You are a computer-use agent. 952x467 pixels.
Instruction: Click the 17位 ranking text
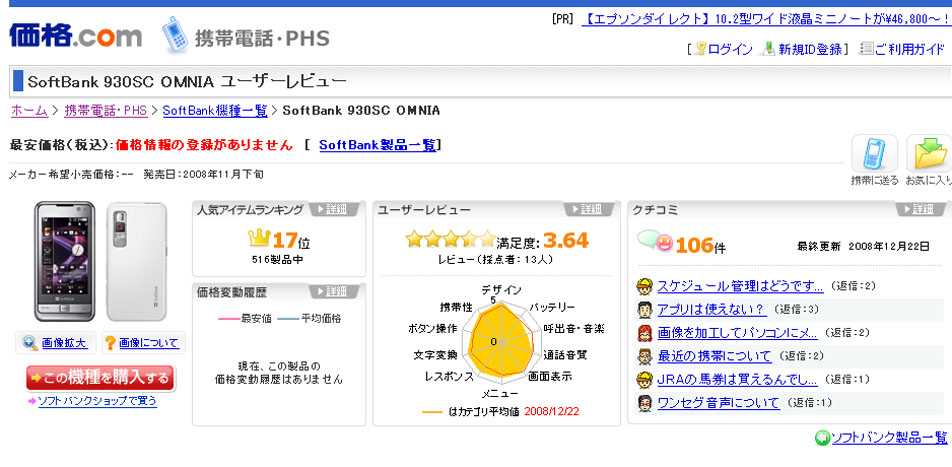291,241
